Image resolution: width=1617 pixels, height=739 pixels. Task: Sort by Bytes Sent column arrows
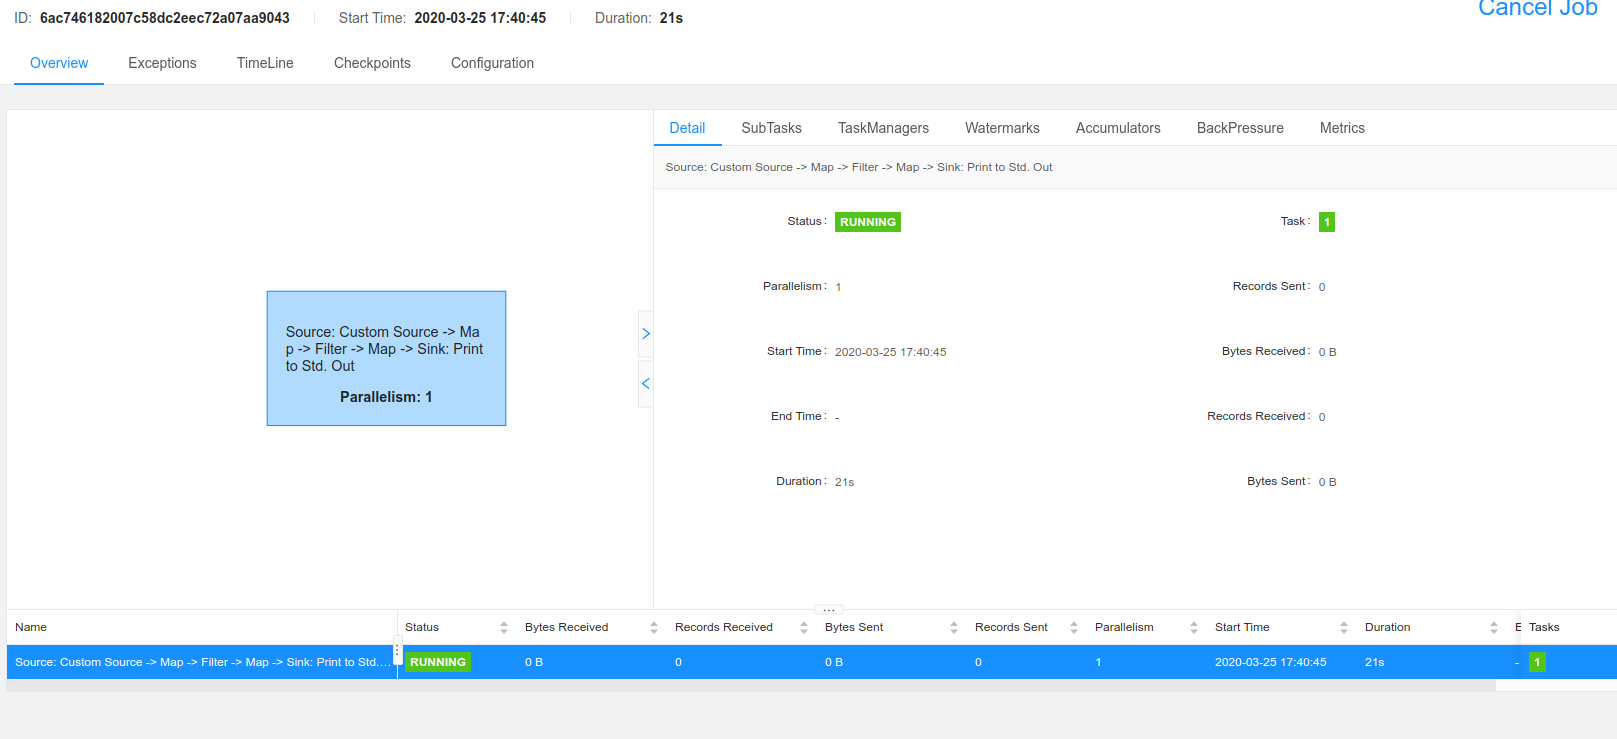[x=954, y=628]
